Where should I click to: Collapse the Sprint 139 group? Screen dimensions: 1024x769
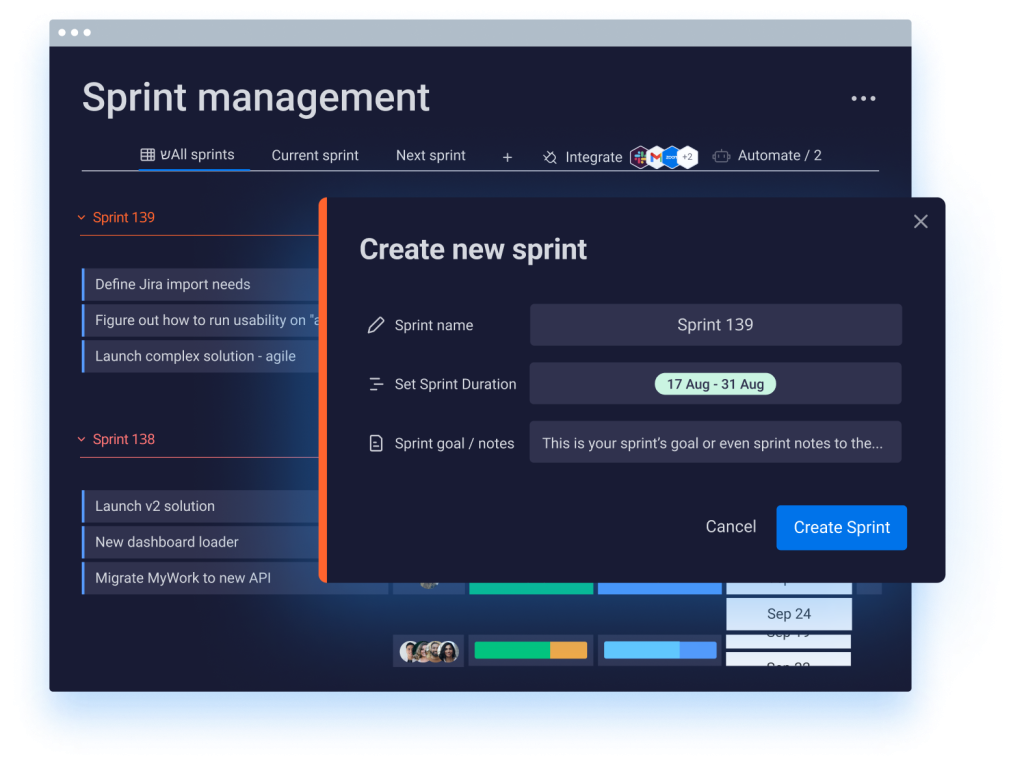point(82,217)
